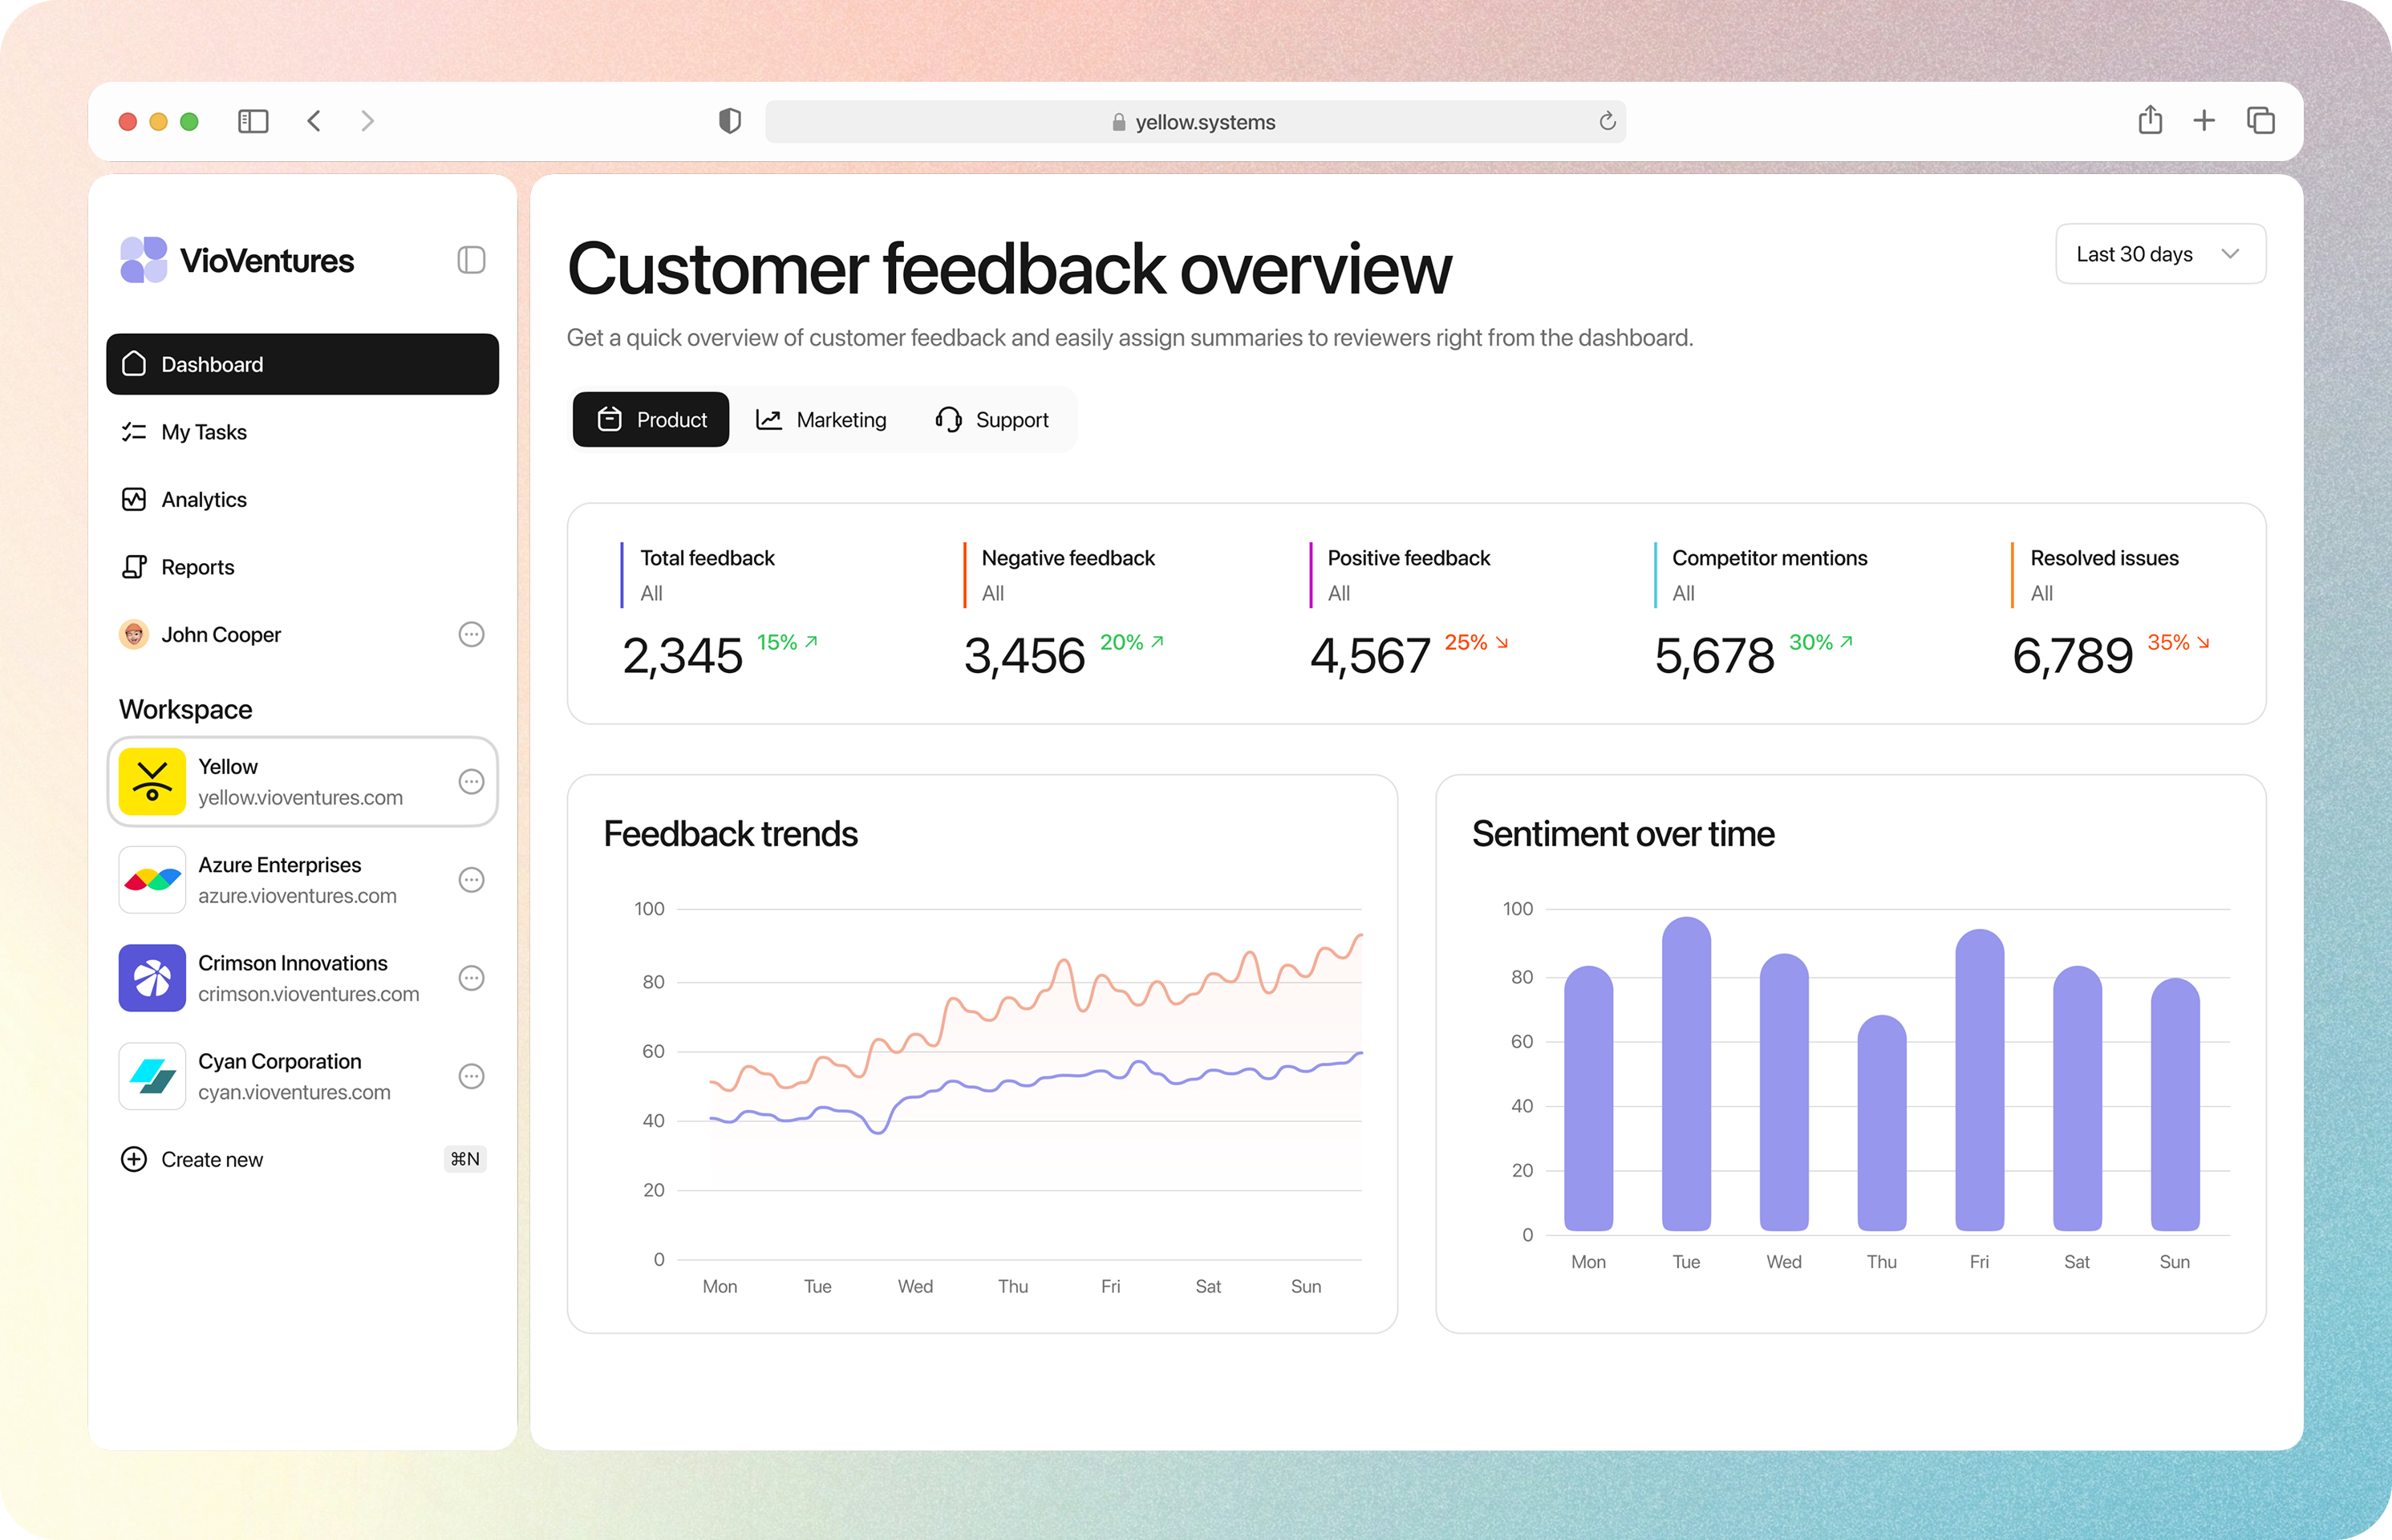Click John Cooper's avatar

click(134, 634)
